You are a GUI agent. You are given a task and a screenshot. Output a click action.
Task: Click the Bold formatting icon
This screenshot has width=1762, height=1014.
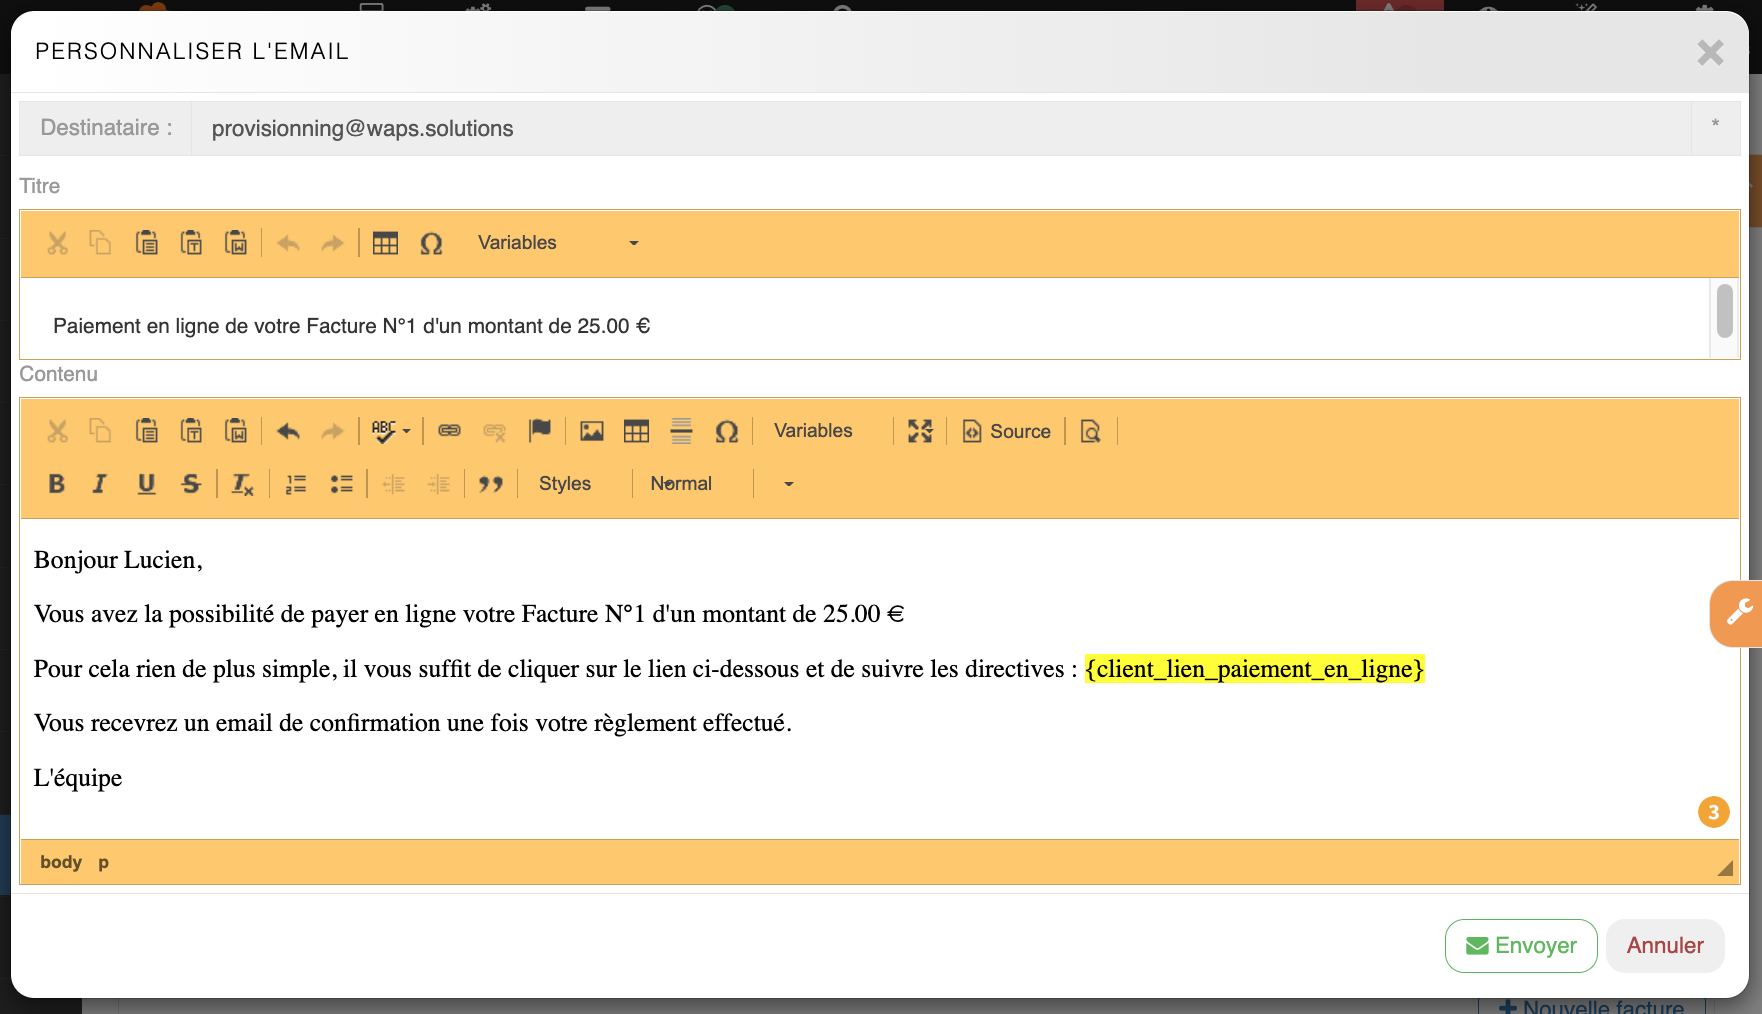coord(57,484)
